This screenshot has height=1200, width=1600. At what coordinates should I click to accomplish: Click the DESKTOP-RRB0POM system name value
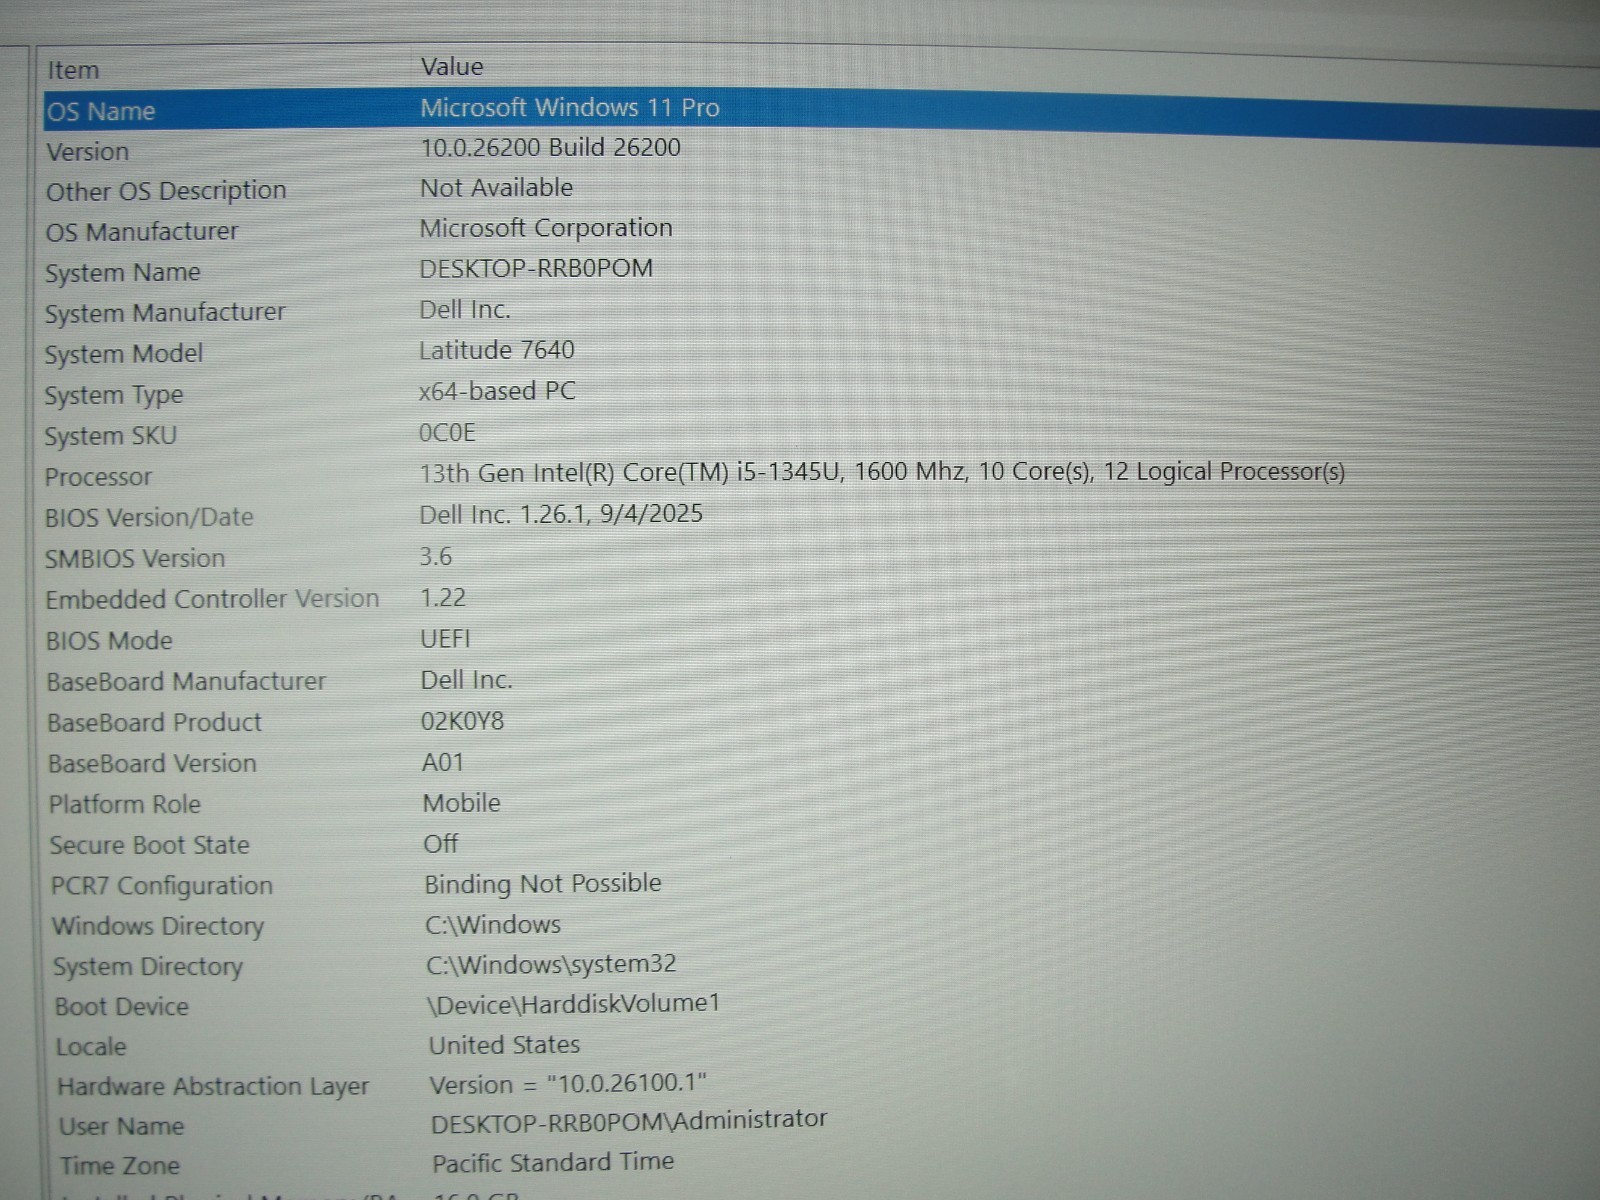coord(536,269)
